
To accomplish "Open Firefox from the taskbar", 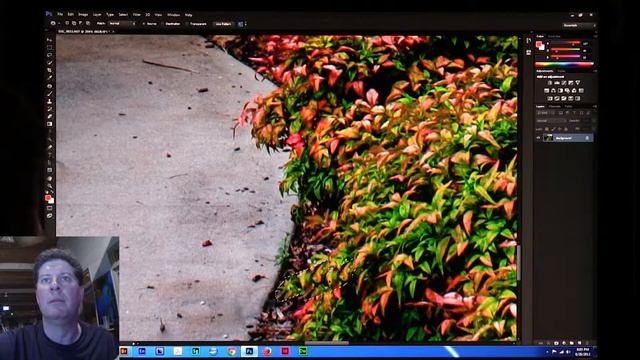I will [x=267, y=351].
